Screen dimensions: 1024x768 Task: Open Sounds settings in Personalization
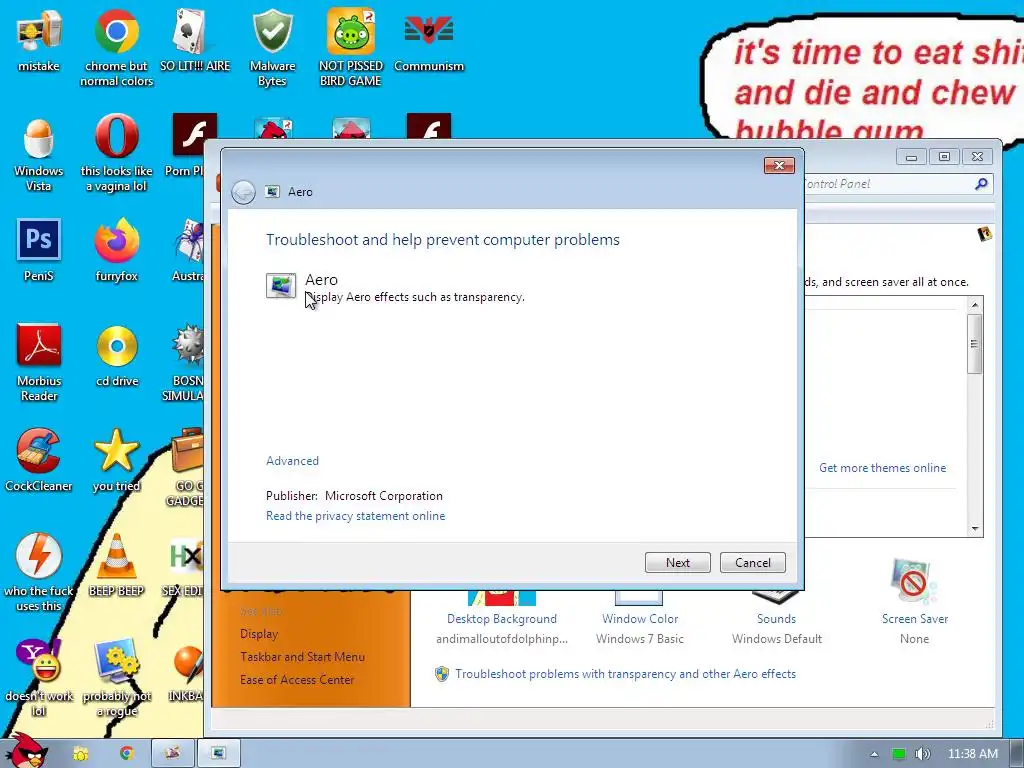pyautogui.click(x=776, y=618)
